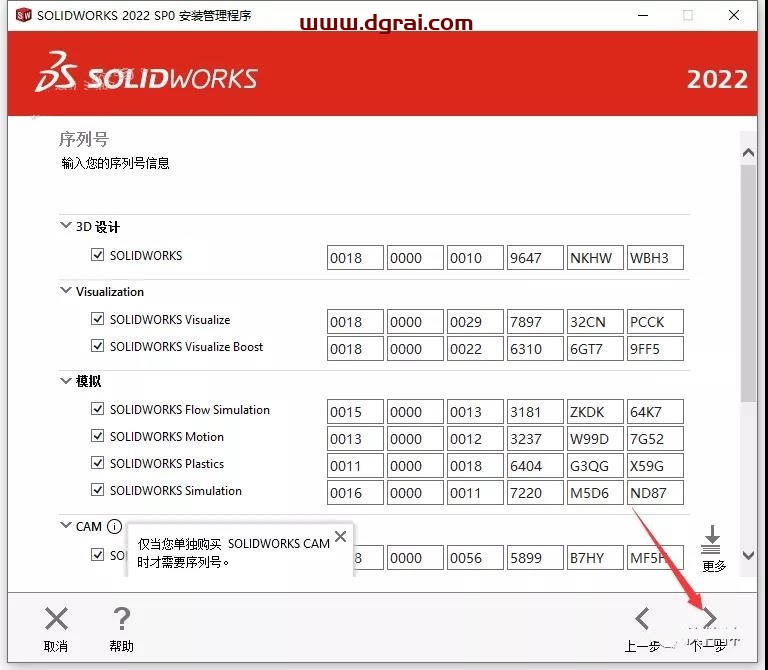
Task: Click Plastics first field 0011
Action: (355, 466)
